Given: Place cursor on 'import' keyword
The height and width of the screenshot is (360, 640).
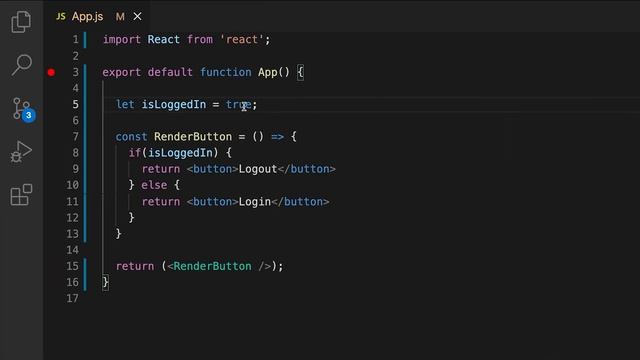Looking at the screenshot, I should (122, 40).
